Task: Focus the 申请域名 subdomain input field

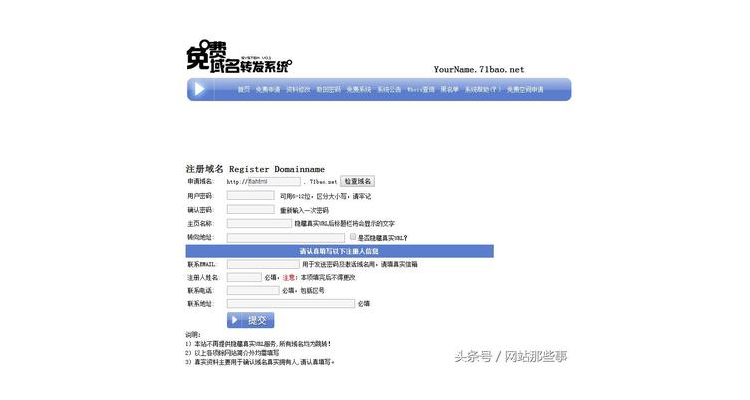Action: (x=274, y=181)
